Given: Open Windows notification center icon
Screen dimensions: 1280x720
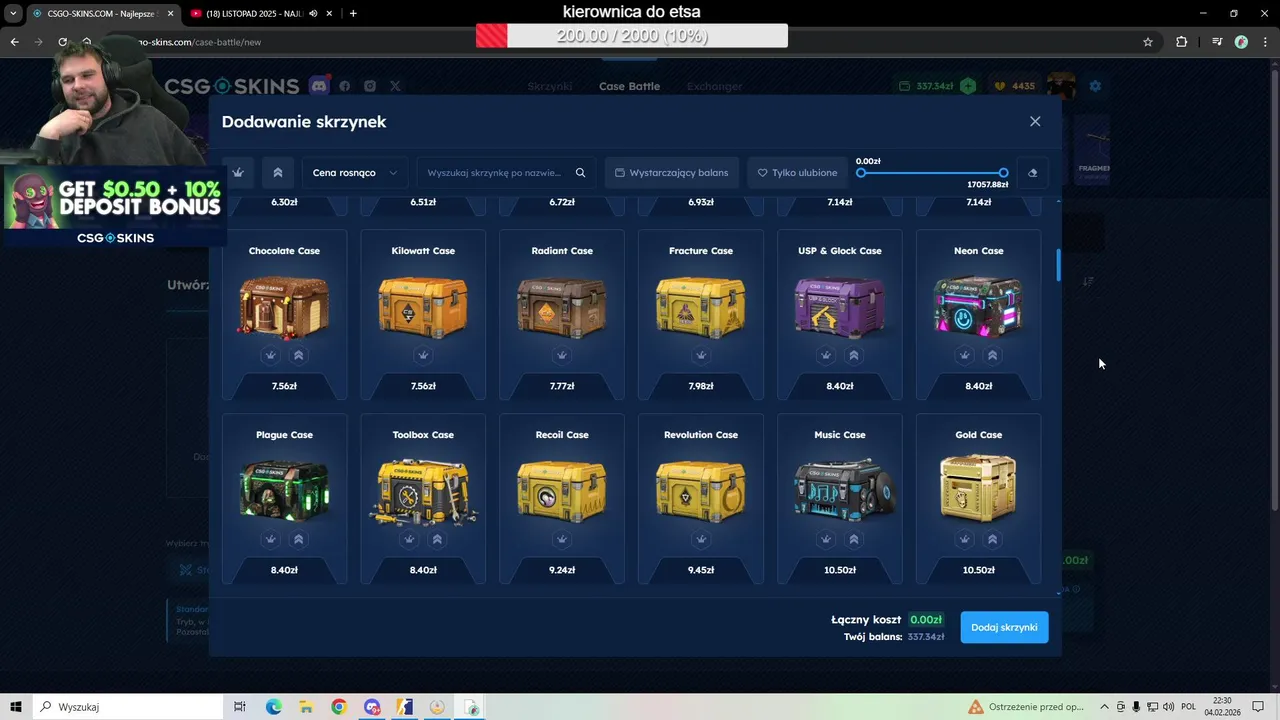Looking at the screenshot, I should coord(1259,707).
